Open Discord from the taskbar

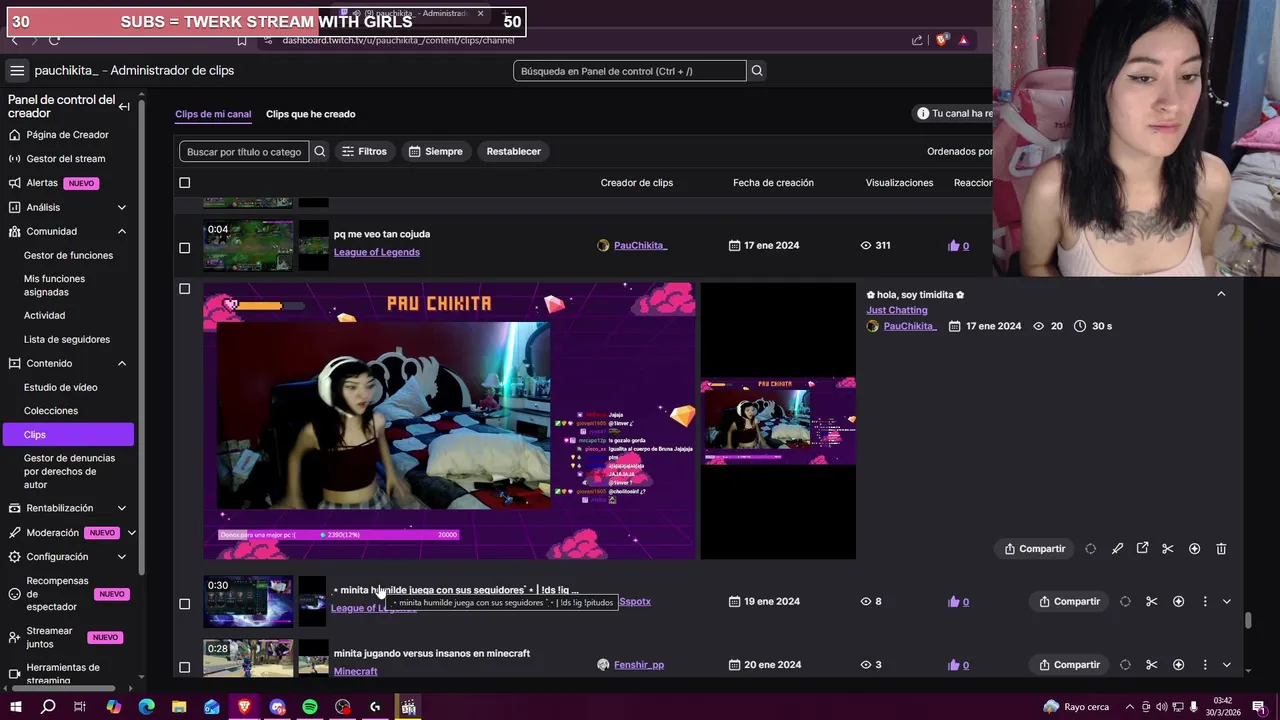[277, 707]
